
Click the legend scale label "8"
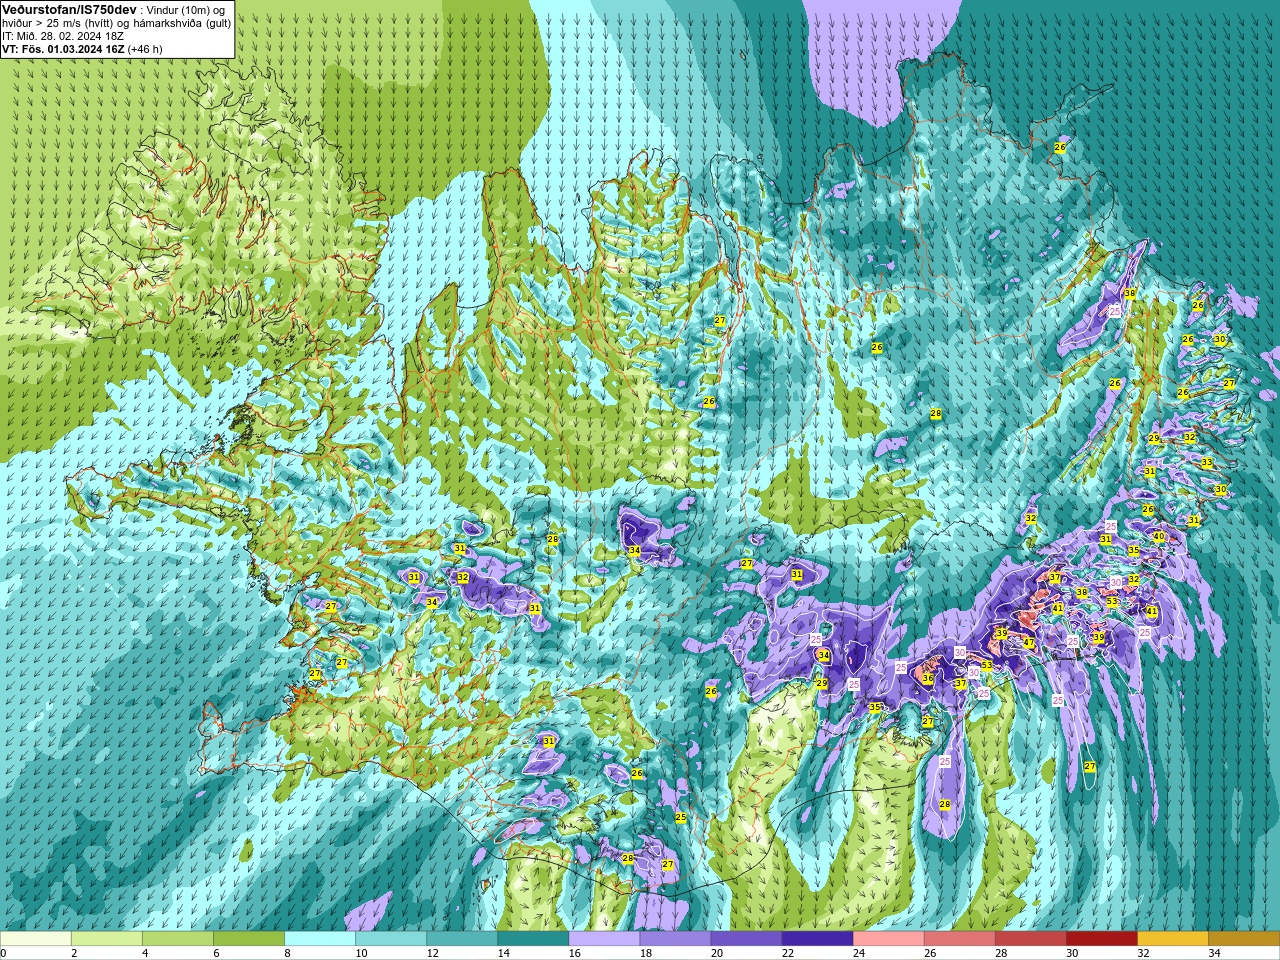pyautogui.click(x=287, y=954)
